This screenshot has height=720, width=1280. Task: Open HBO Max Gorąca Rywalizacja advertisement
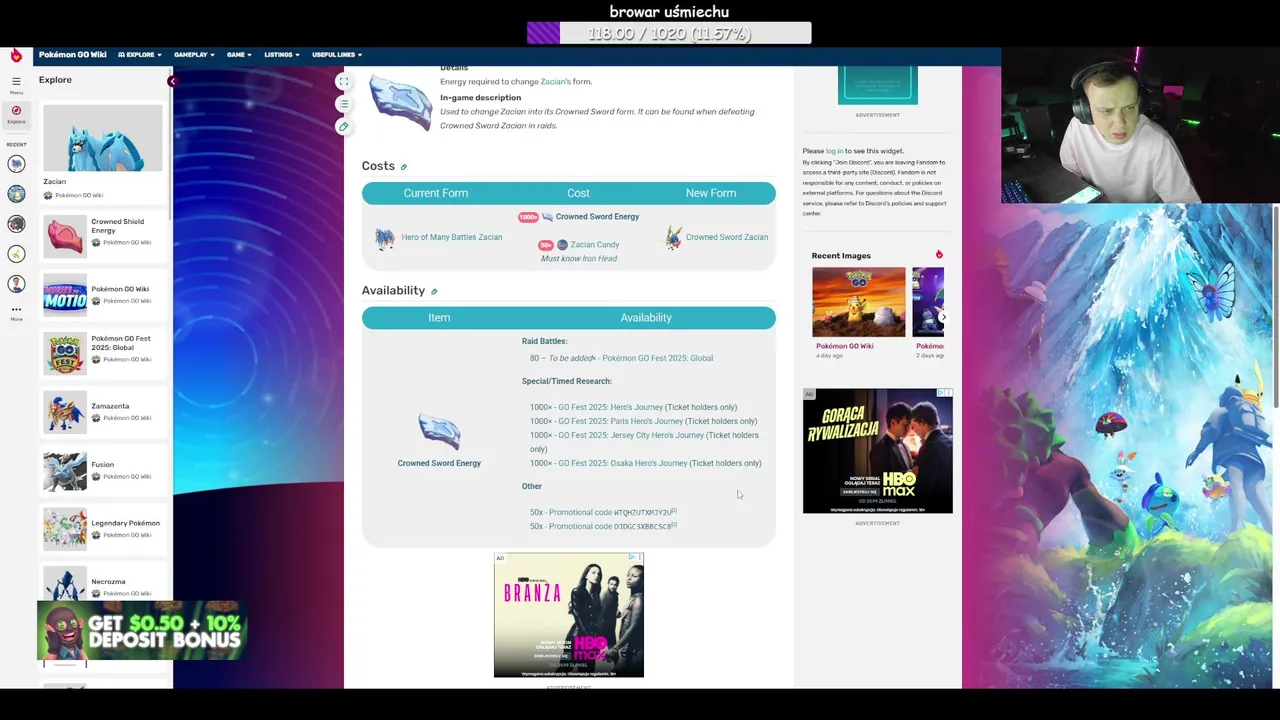(877, 451)
